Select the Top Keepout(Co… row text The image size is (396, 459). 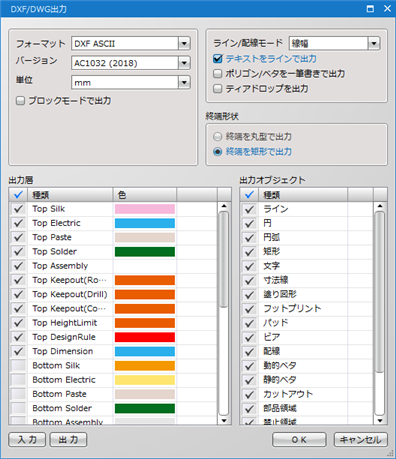tap(69, 309)
